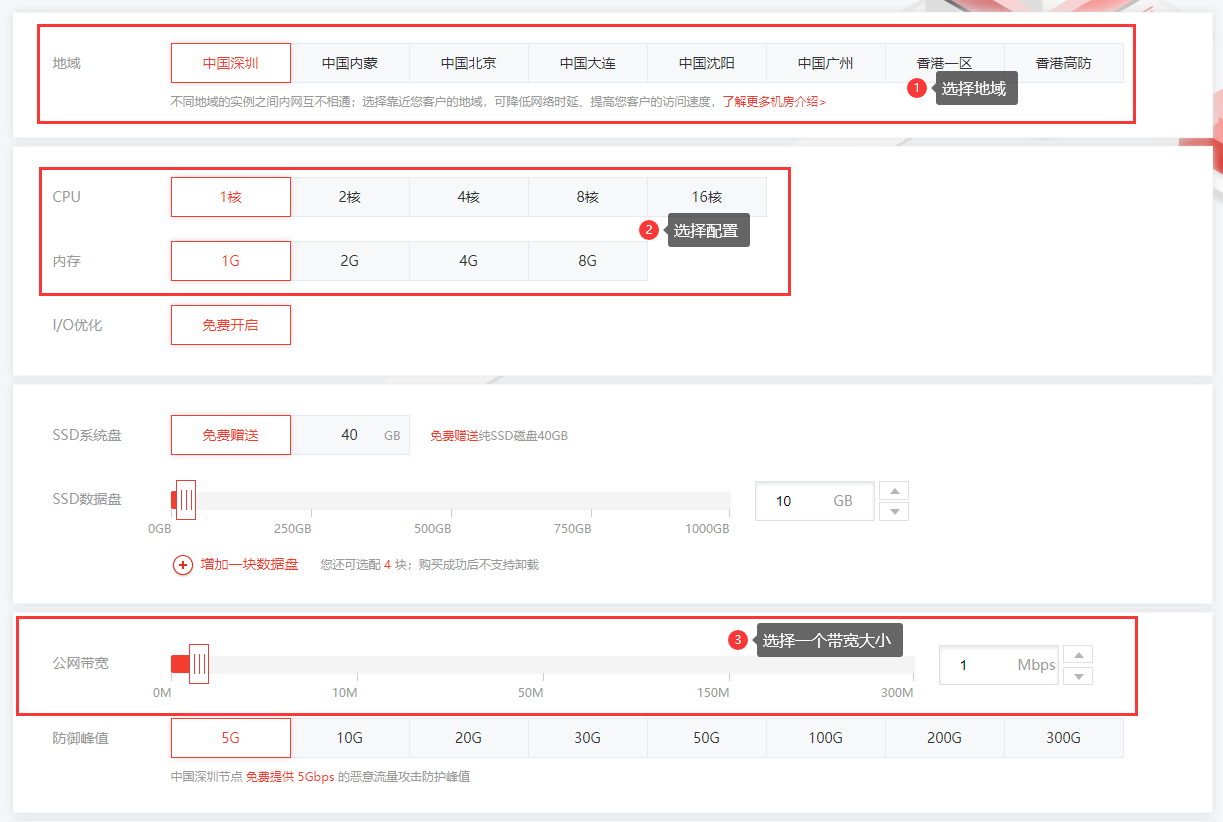The height and width of the screenshot is (822, 1223).
Task: Select the 中国北京 region option
Action: click(469, 62)
